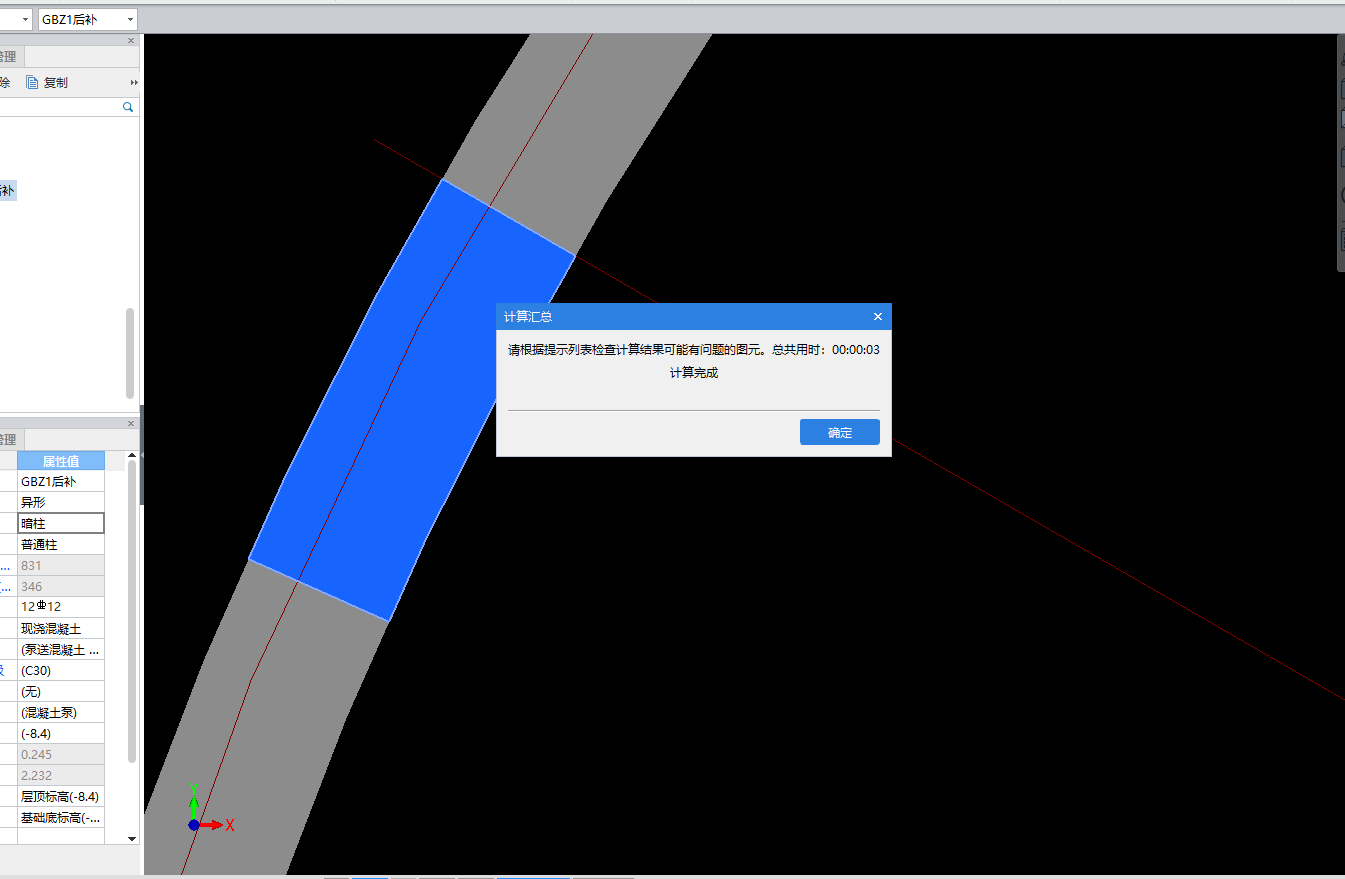Viewport: 1345px width, 879px height.
Task: Click the 计算完成 status text
Action: [x=694, y=373]
